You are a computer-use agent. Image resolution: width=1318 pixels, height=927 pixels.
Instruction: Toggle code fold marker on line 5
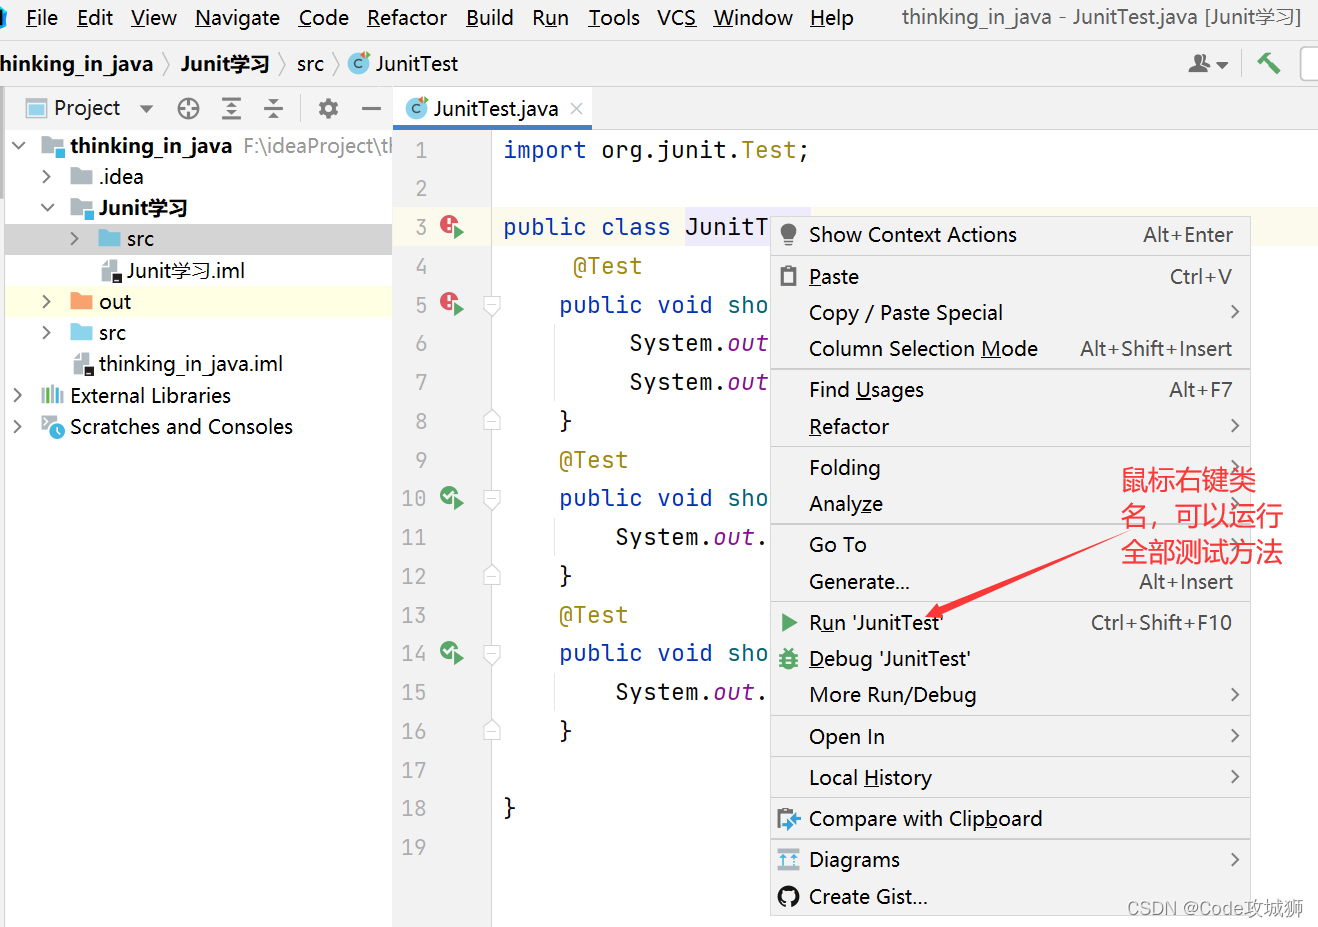[492, 305]
